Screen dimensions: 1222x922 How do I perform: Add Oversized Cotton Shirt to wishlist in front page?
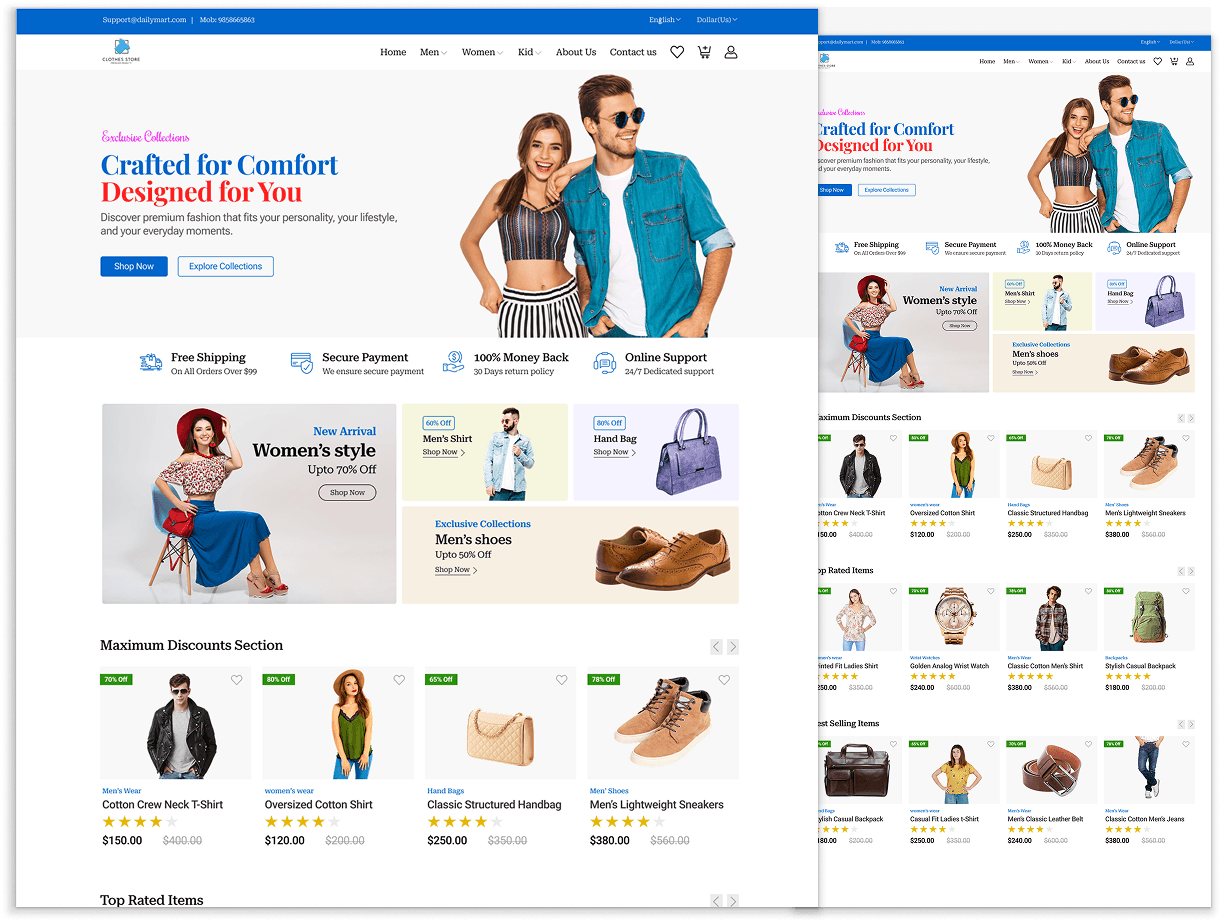(399, 680)
